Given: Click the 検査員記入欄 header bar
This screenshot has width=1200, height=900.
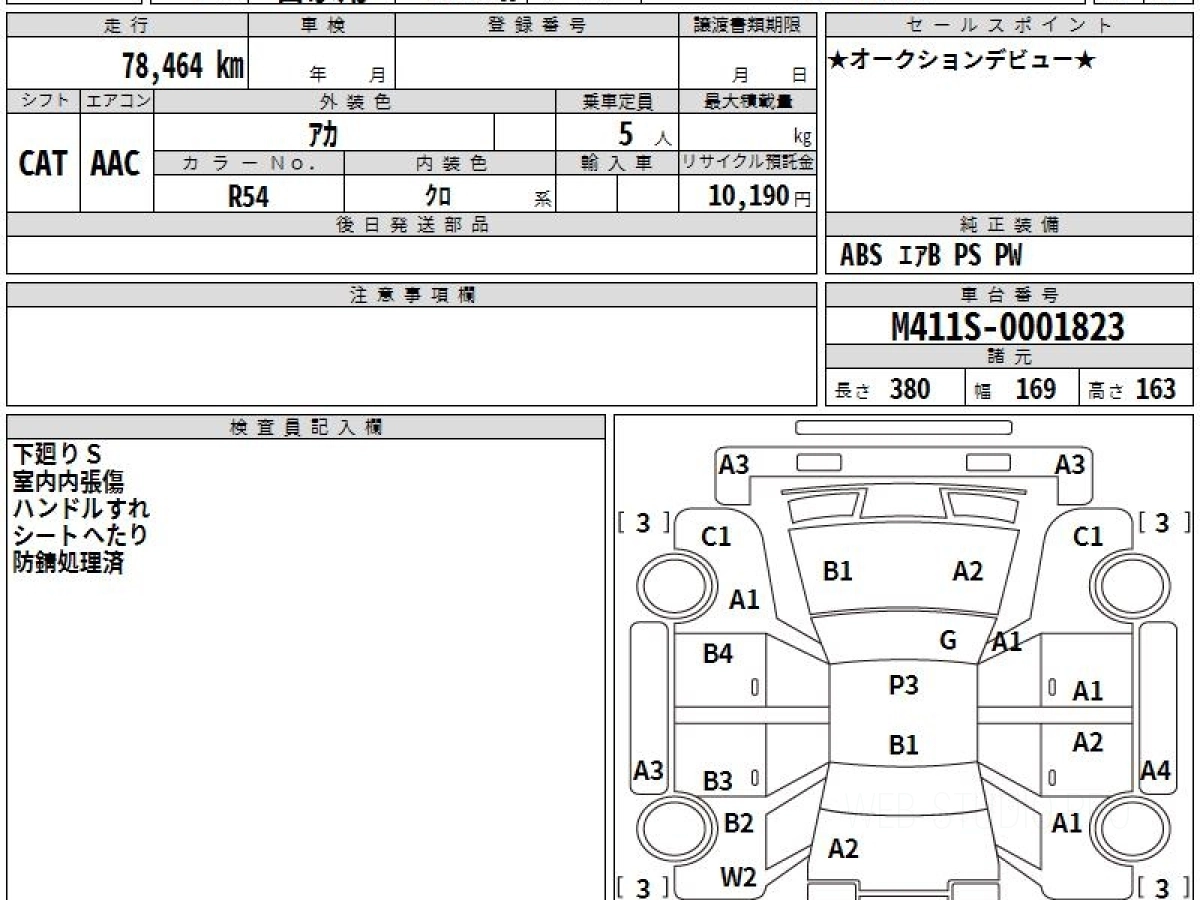Looking at the screenshot, I should pos(306,427).
